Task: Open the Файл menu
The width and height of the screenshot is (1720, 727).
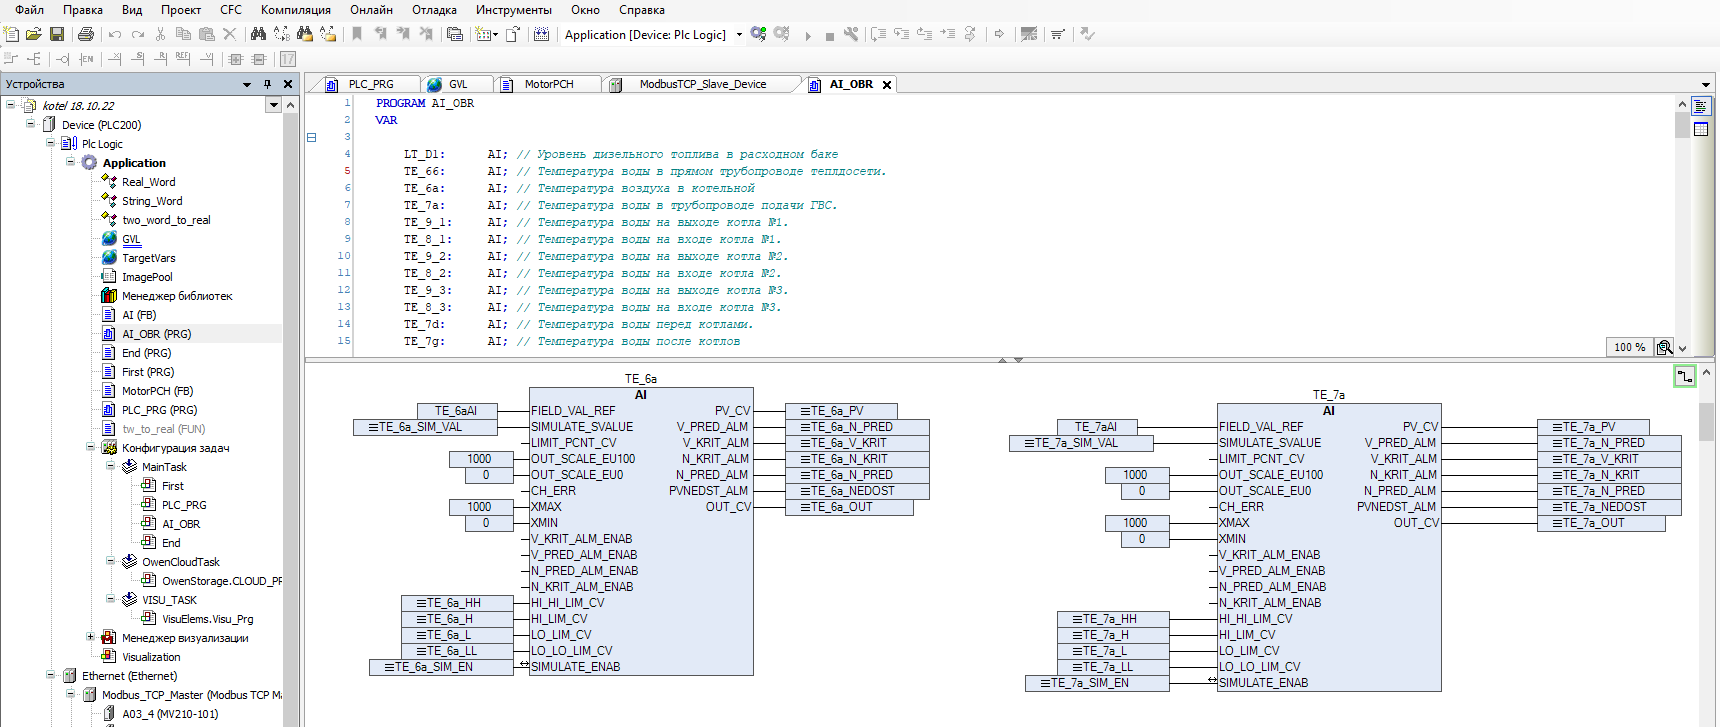Action: pyautogui.click(x=29, y=10)
